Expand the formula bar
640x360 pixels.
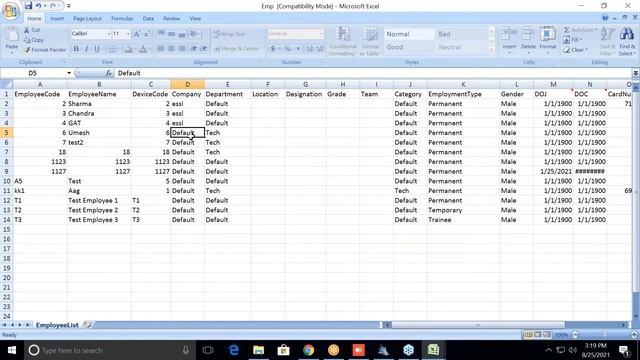click(636, 73)
